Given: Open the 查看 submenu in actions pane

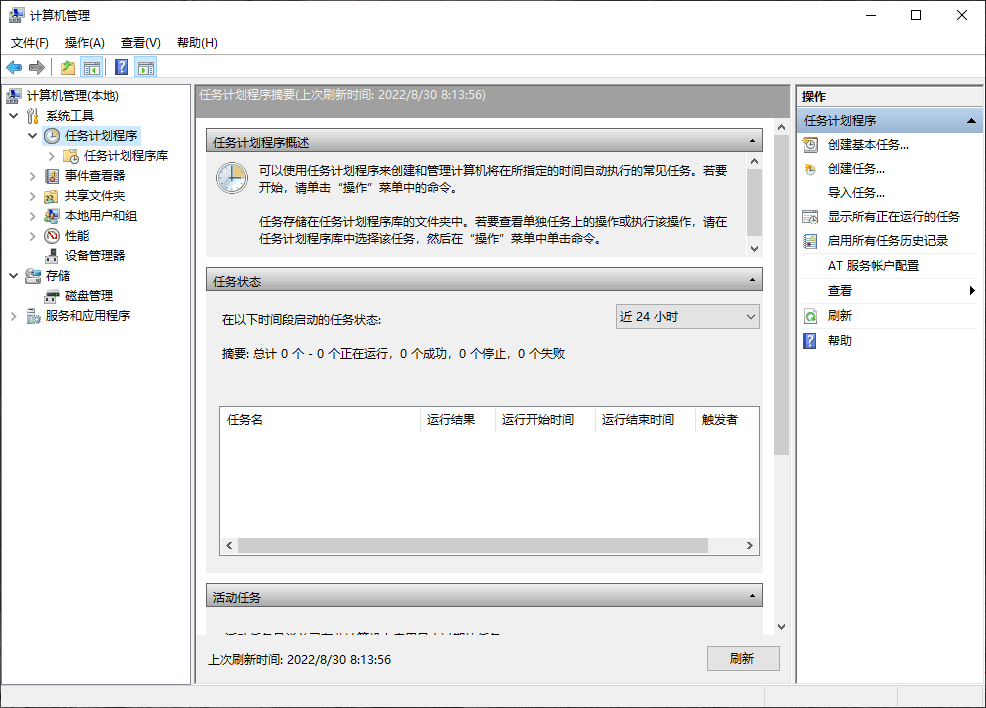Looking at the screenshot, I should click(890, 290).
